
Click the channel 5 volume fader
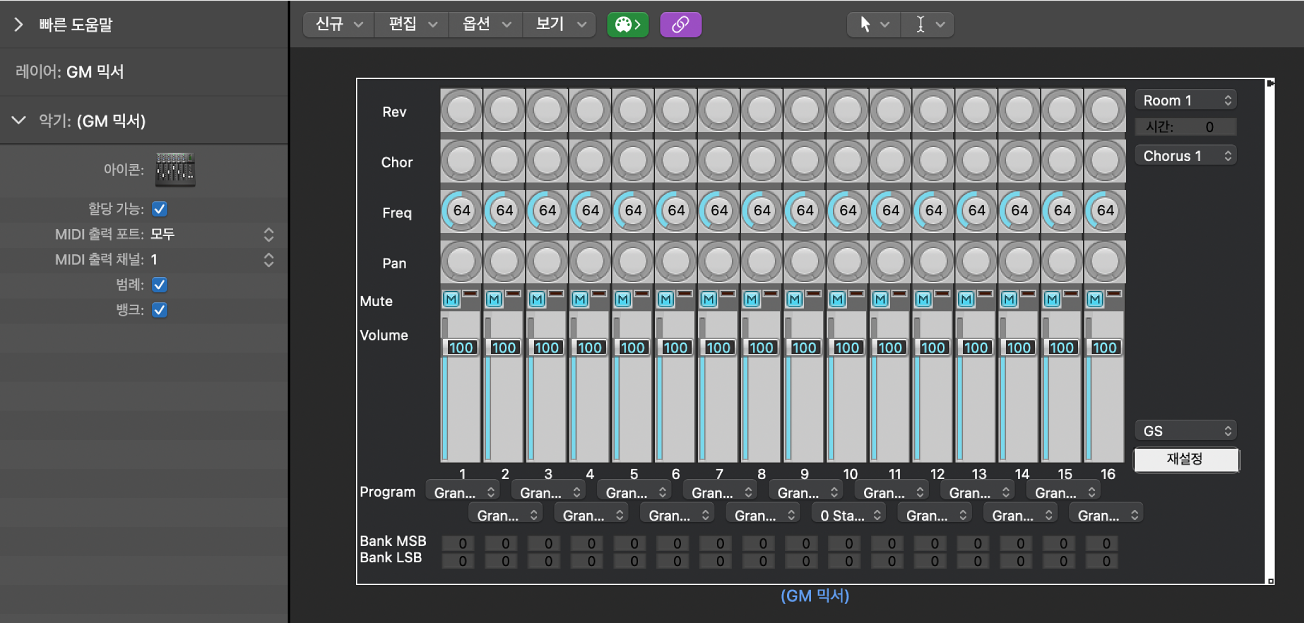[x=632, y=348]
